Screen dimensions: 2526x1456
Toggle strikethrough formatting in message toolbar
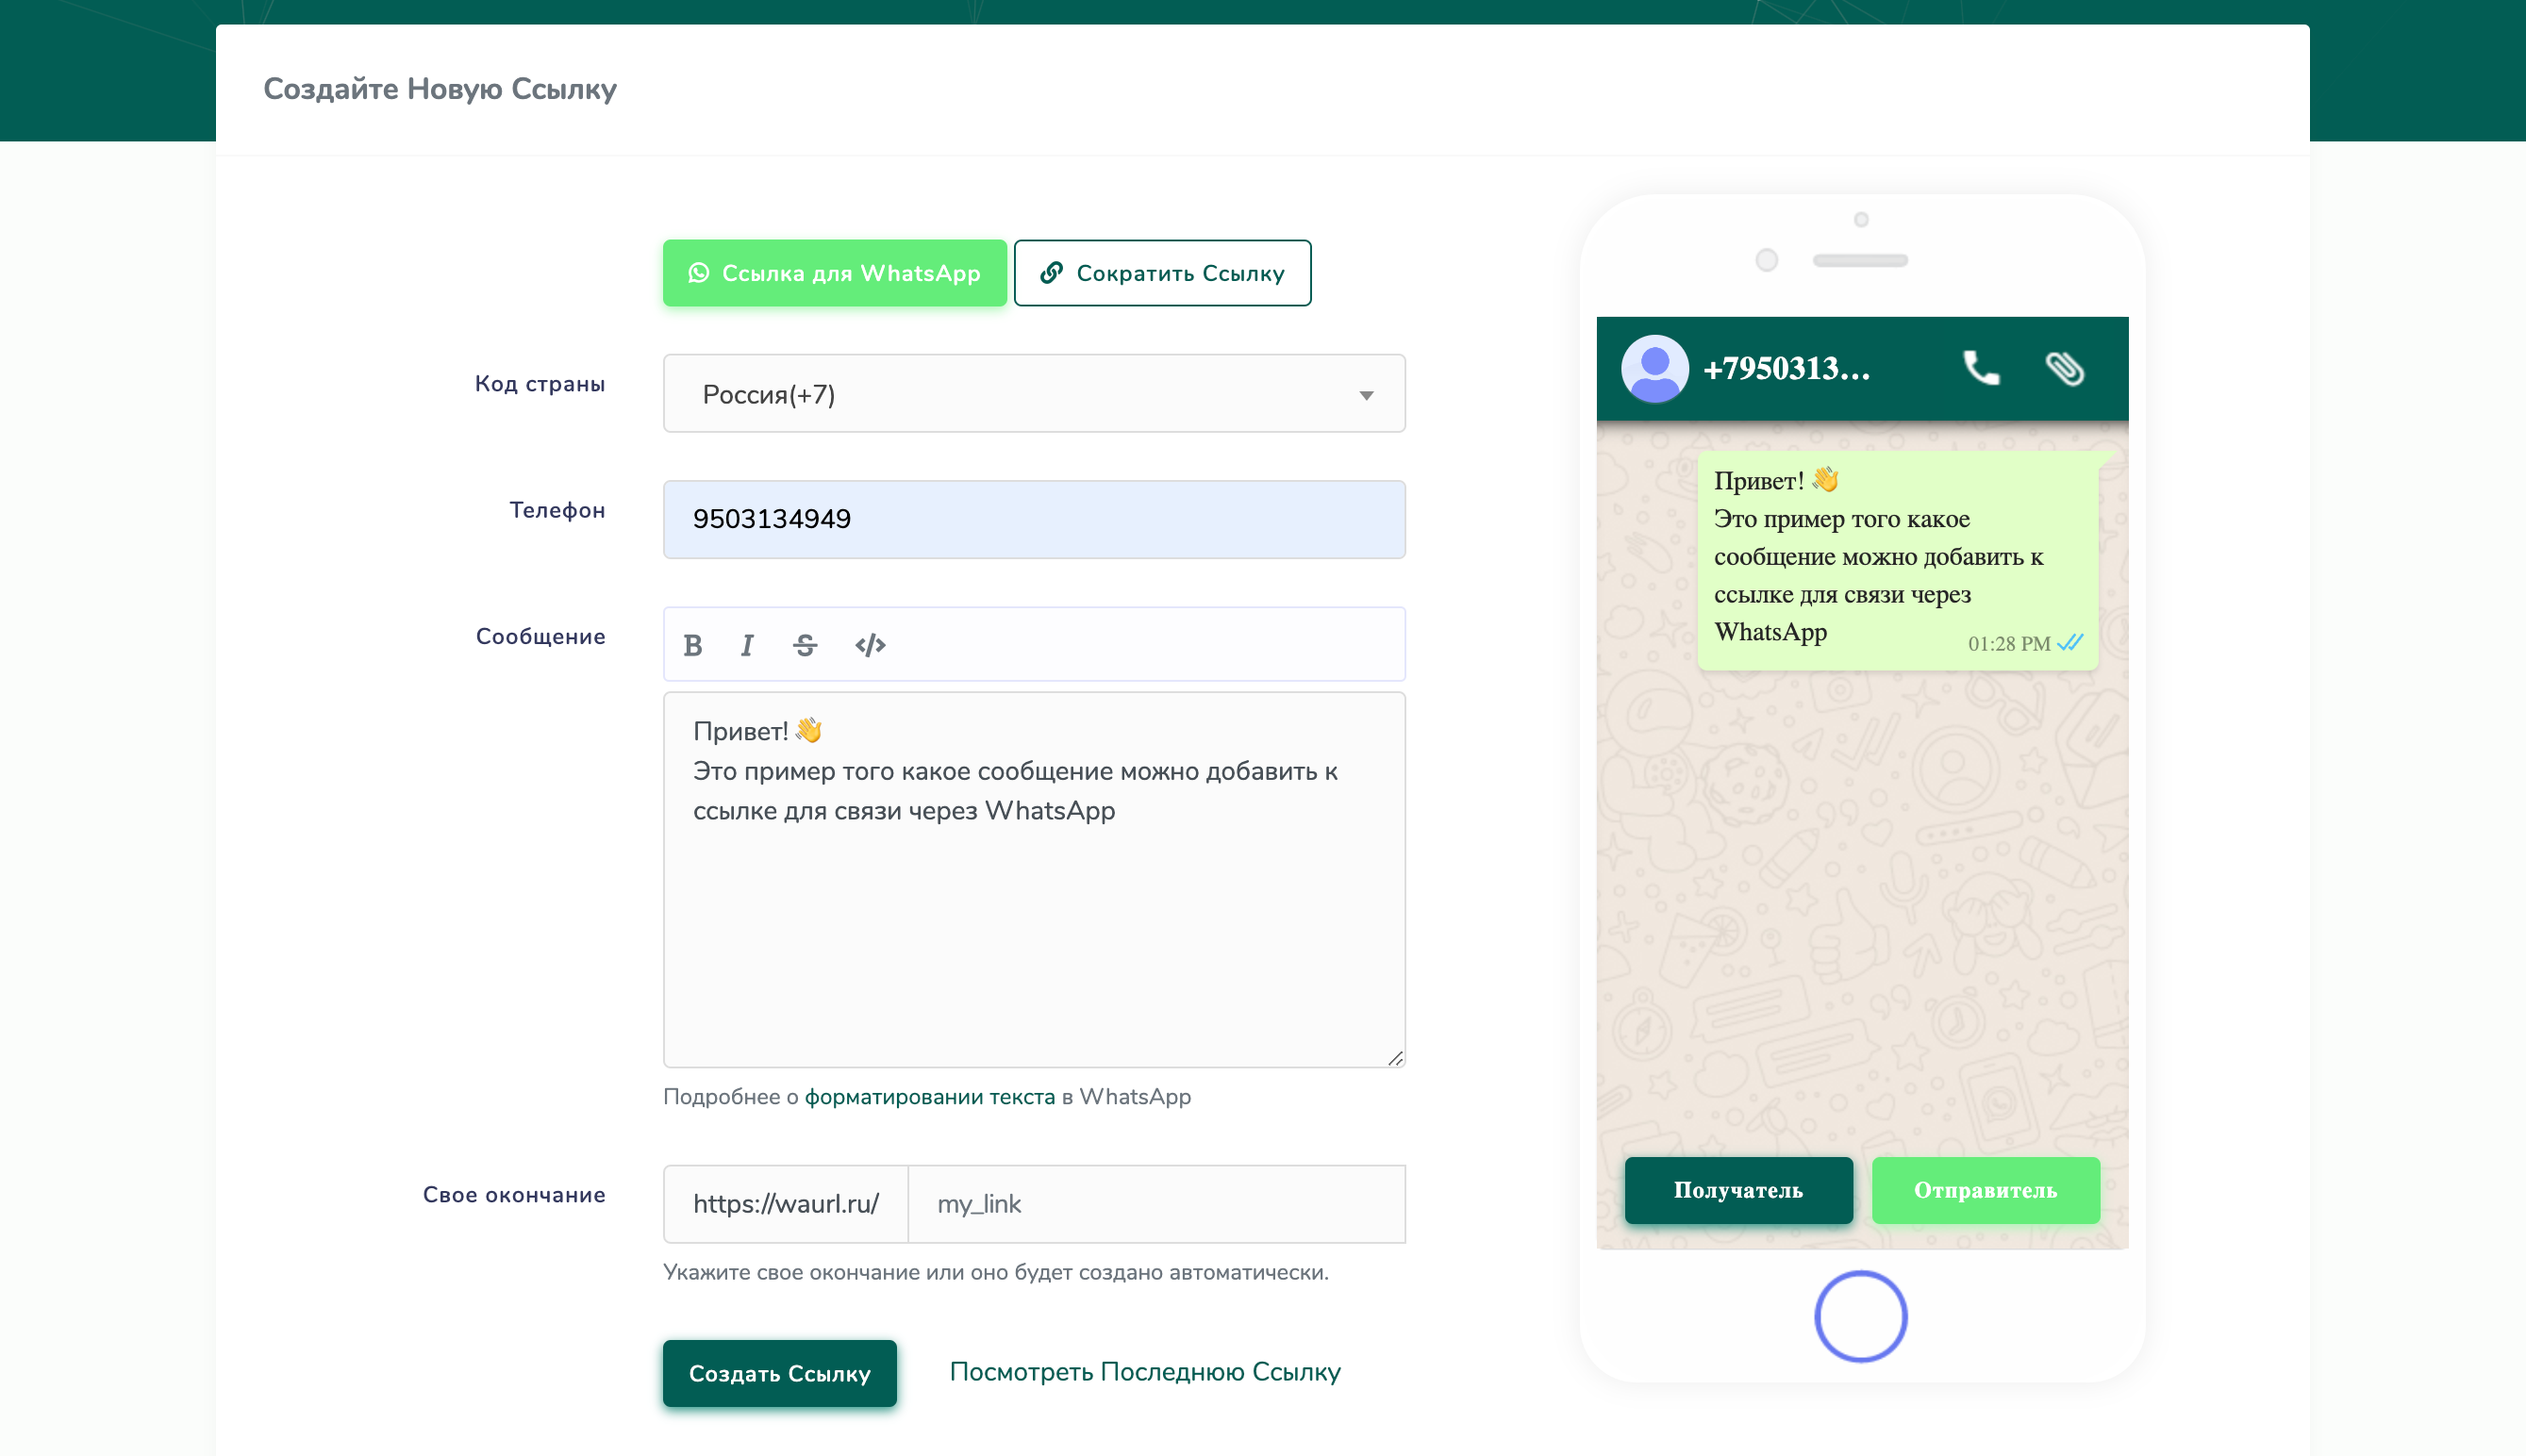(805, 645)
